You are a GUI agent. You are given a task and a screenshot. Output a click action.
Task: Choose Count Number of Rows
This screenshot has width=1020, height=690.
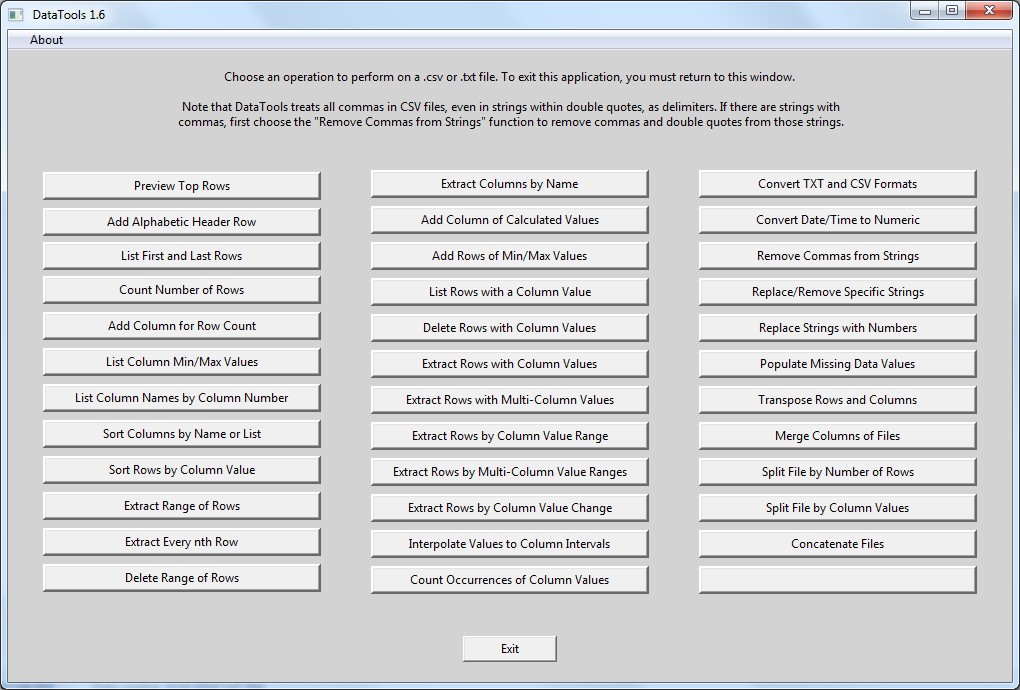click(x=181, y=290)
